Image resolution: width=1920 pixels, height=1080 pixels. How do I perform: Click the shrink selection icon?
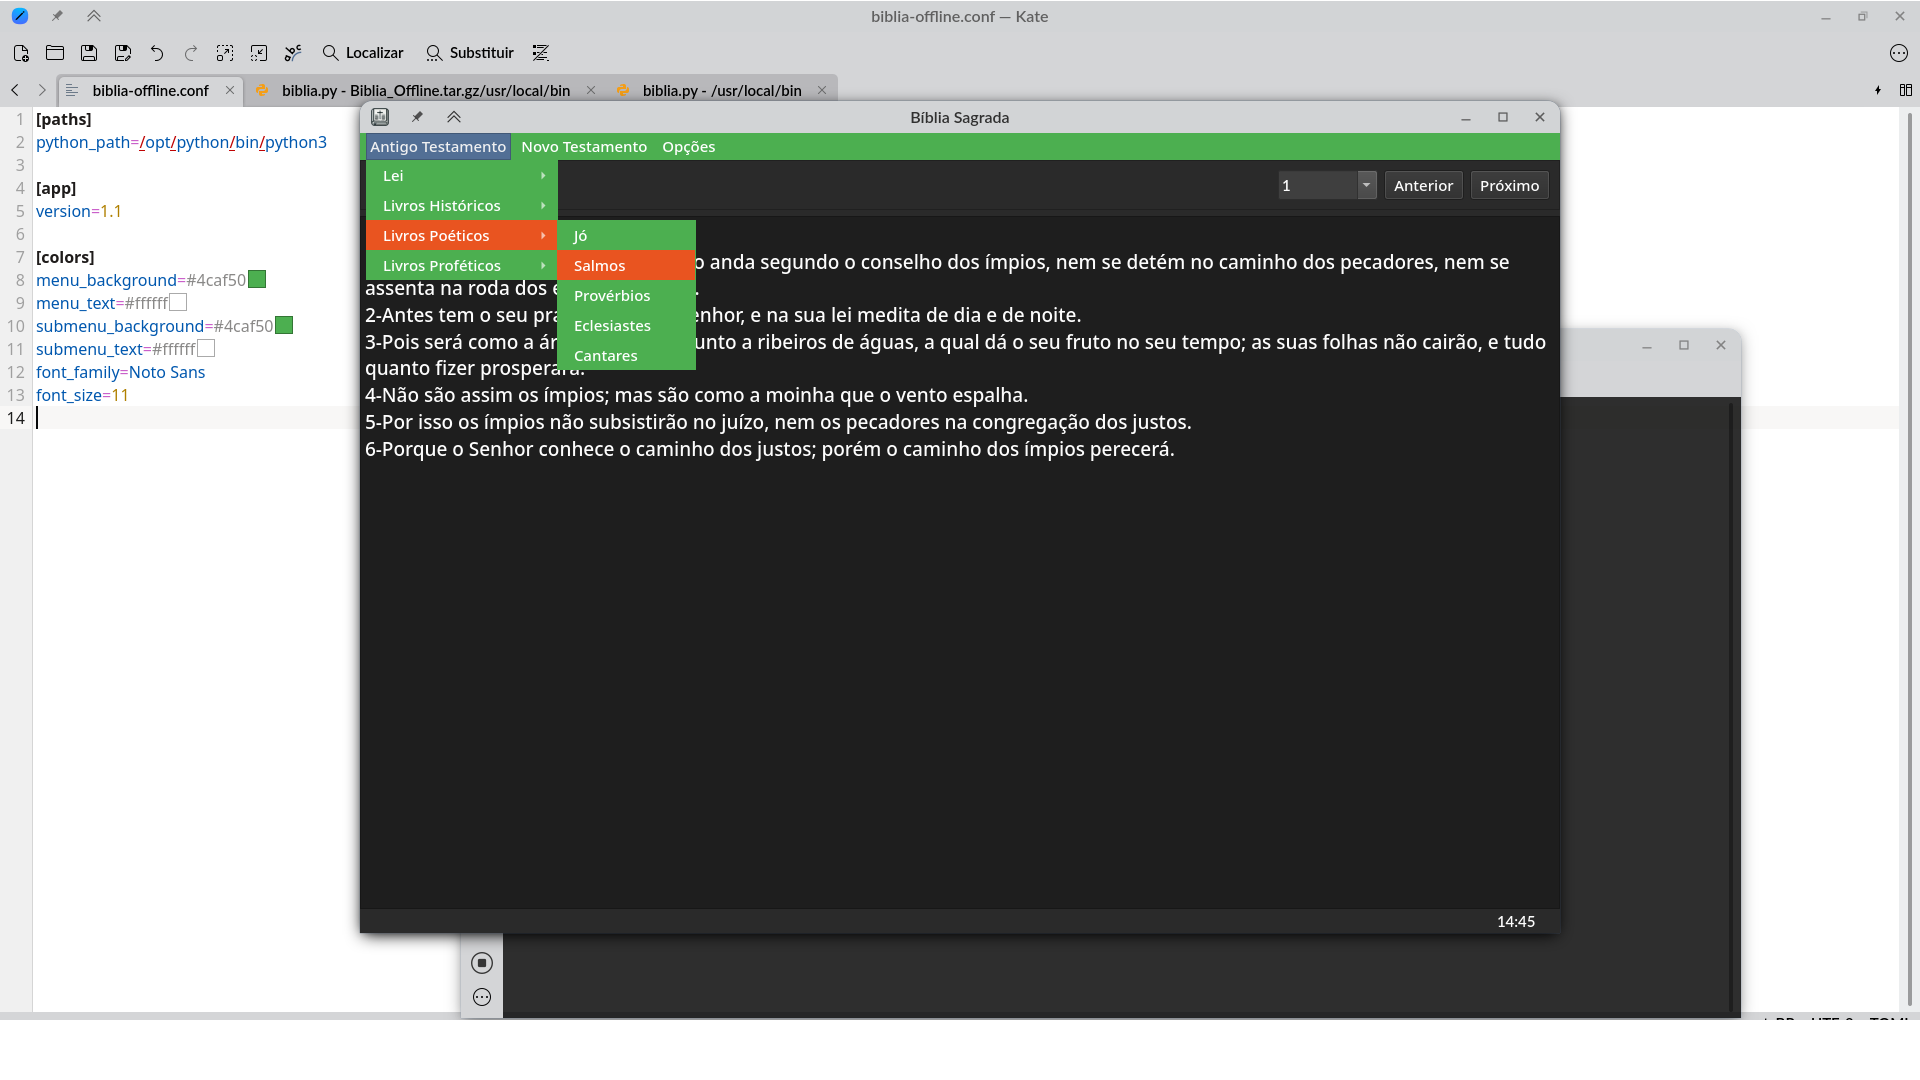pyautogui.click(x=259, y=53)
